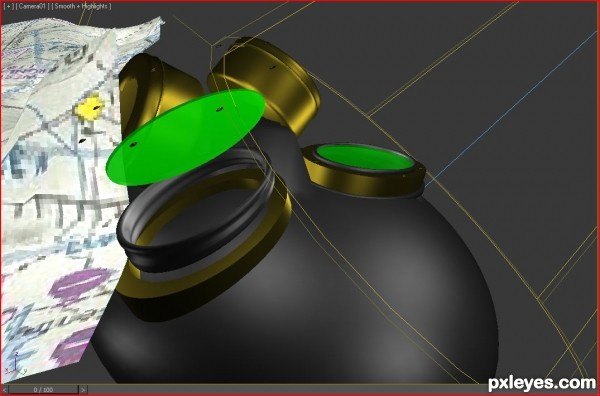Click the 0 / 100 time slider handle
Screen dimensions: 600x396
pyautogui.click(x=43, y=390)
